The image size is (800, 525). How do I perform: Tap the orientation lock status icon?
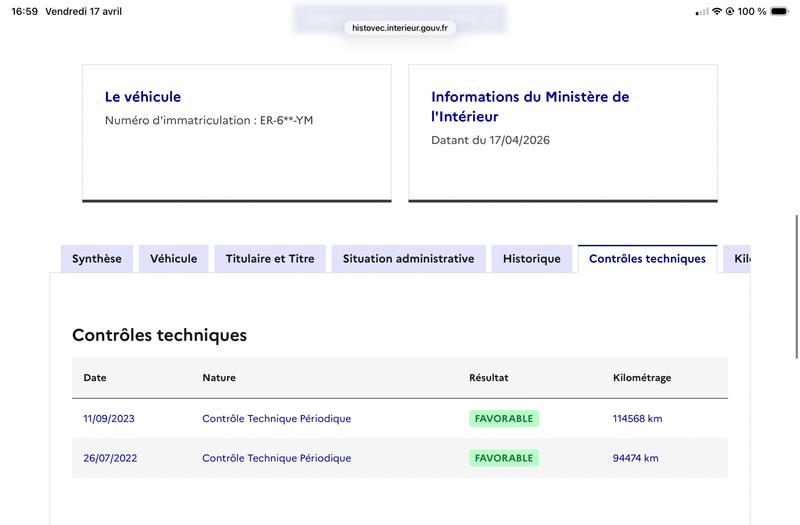tap(730, 12)
